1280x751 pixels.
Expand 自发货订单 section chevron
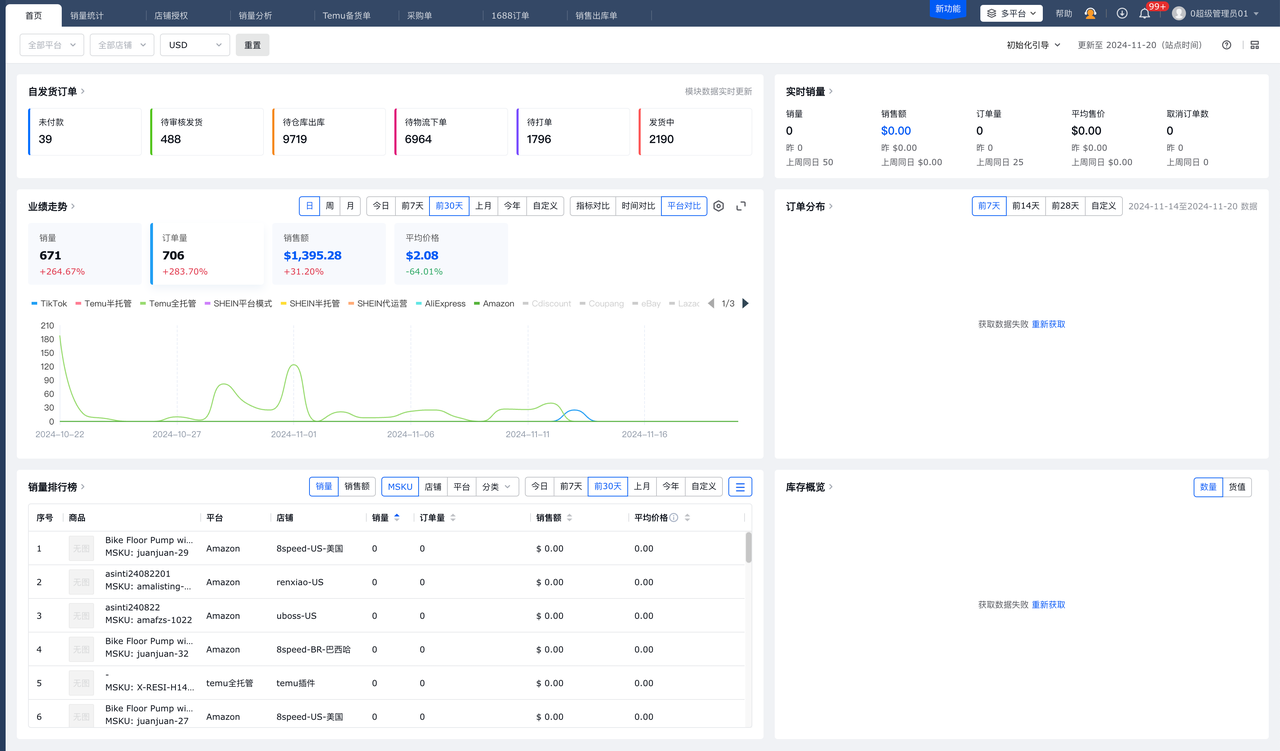(83, 92)
